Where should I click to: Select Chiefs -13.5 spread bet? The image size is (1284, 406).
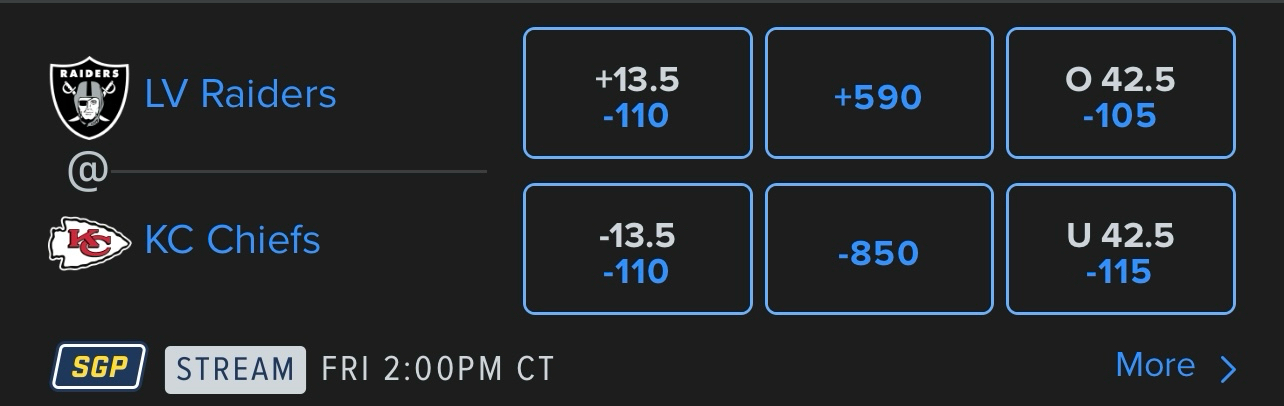tap(637, 249)
